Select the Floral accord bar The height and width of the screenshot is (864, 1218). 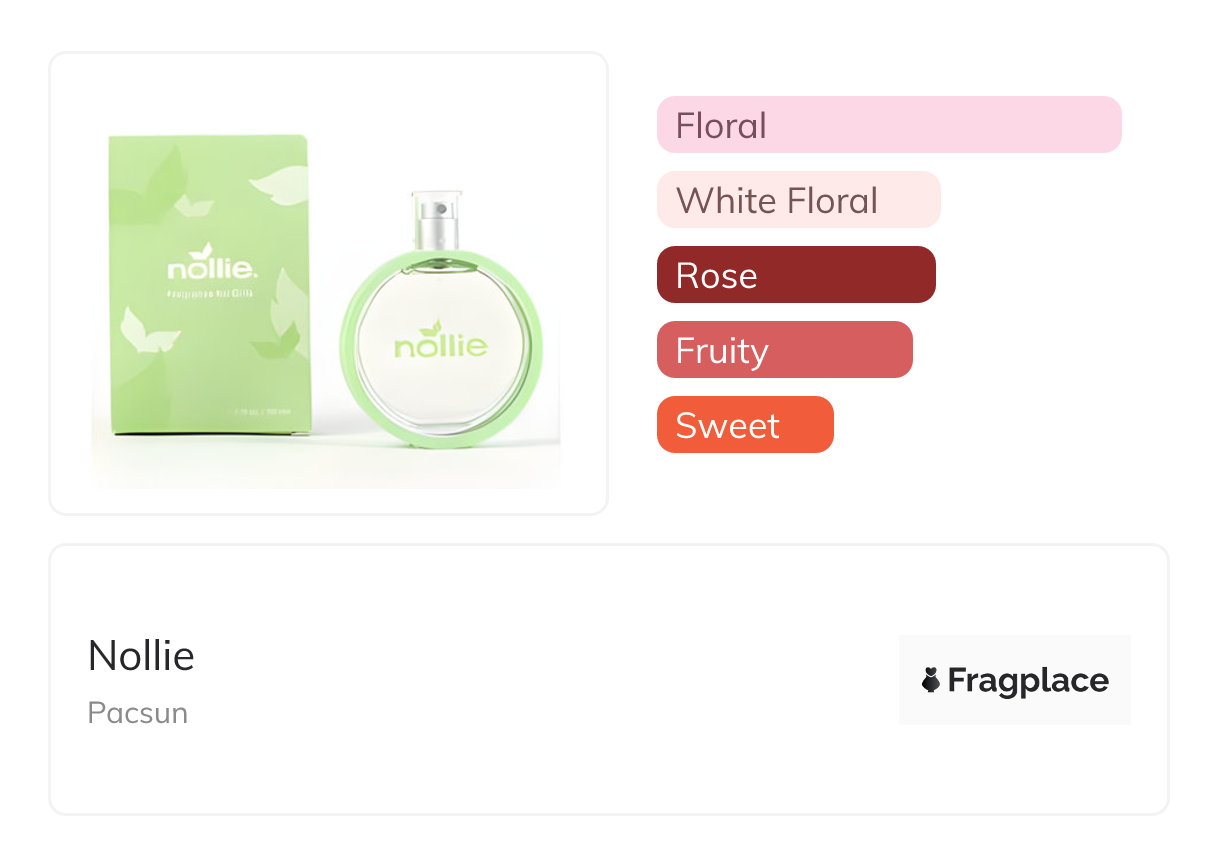pos(888,125)
